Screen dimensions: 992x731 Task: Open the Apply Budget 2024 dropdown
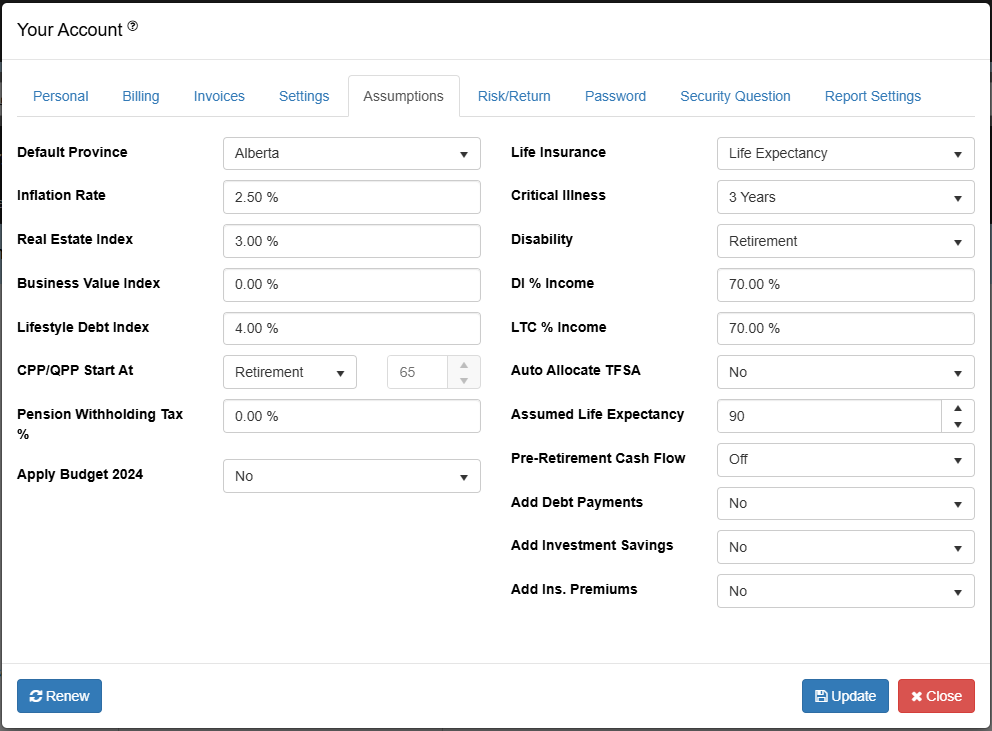[351, 476]
